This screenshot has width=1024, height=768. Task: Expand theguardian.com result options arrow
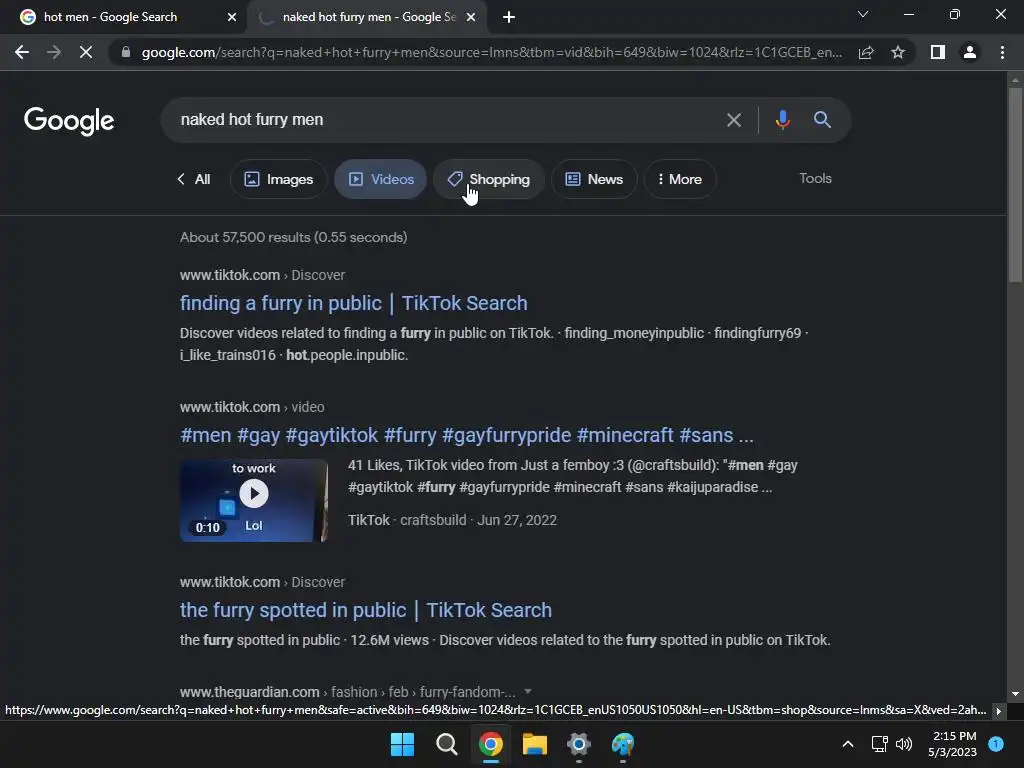528,692
